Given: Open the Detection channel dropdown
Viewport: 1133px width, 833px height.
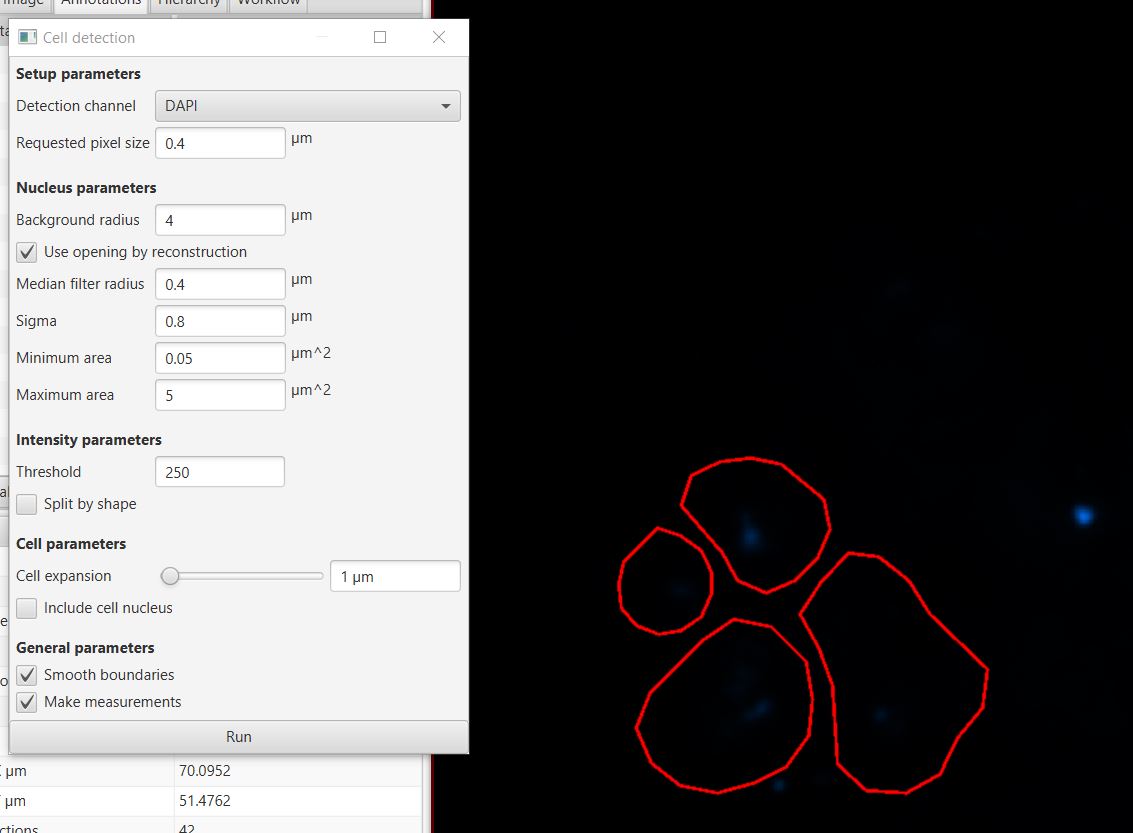Looking at the screenshot, I should pos(307,105).
